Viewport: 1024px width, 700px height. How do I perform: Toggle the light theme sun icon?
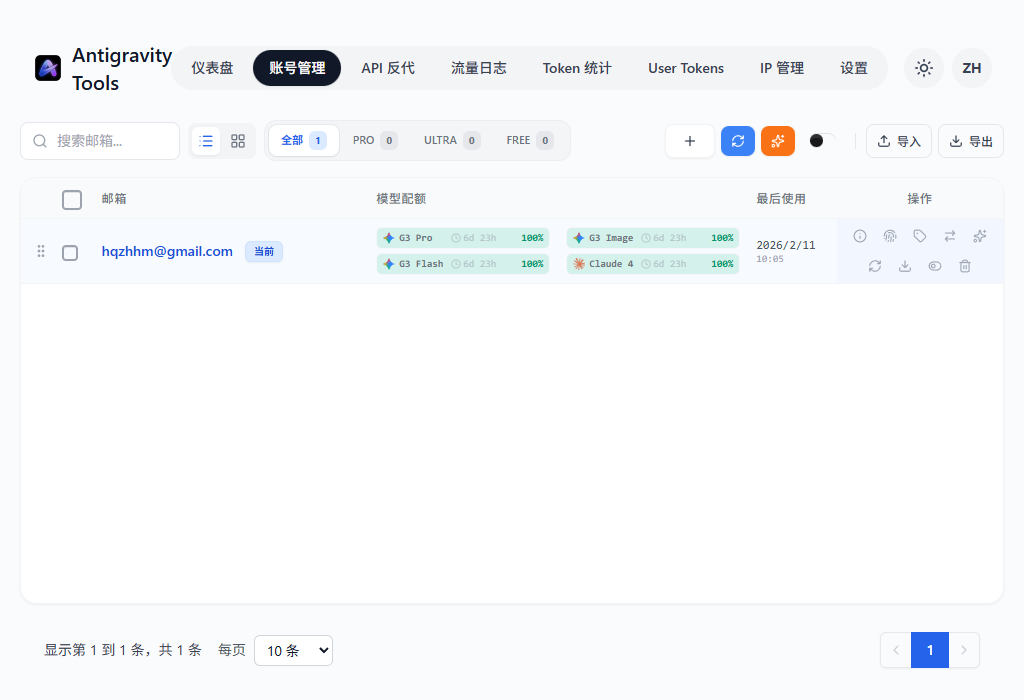click(x=923, y=68)
